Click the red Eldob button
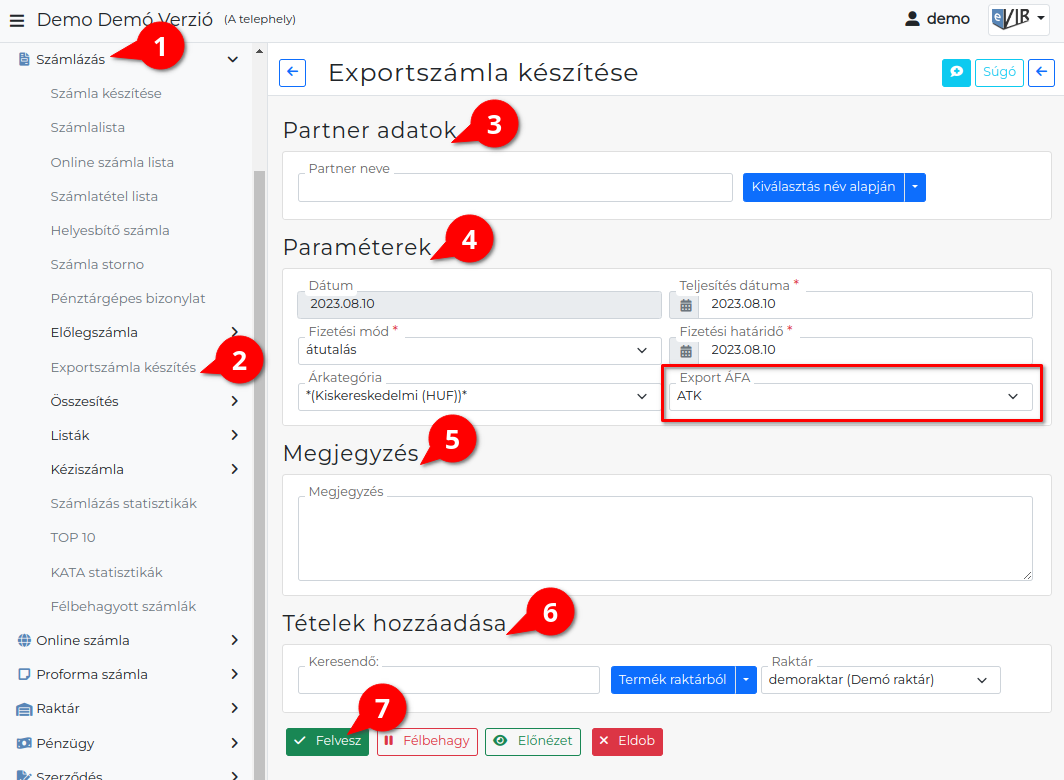The image size is (1064, 780). pos(627,741)
